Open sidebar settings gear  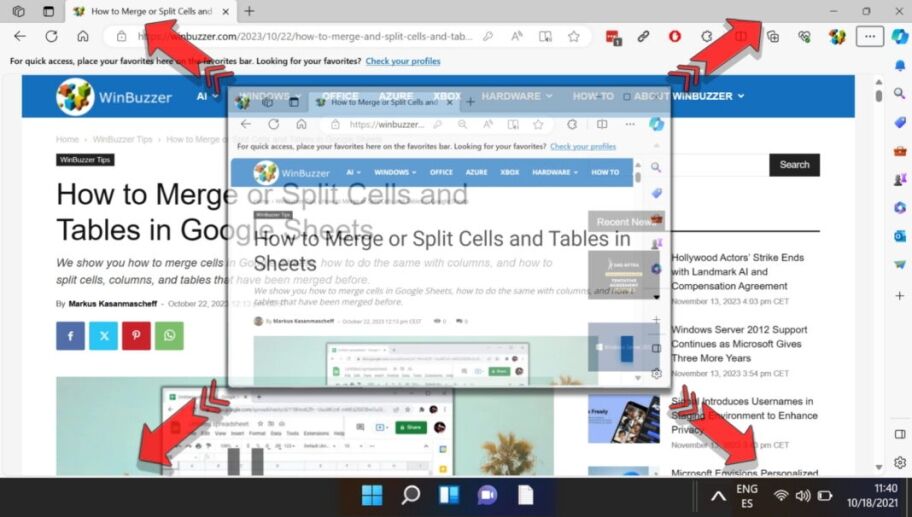[900, 462]
